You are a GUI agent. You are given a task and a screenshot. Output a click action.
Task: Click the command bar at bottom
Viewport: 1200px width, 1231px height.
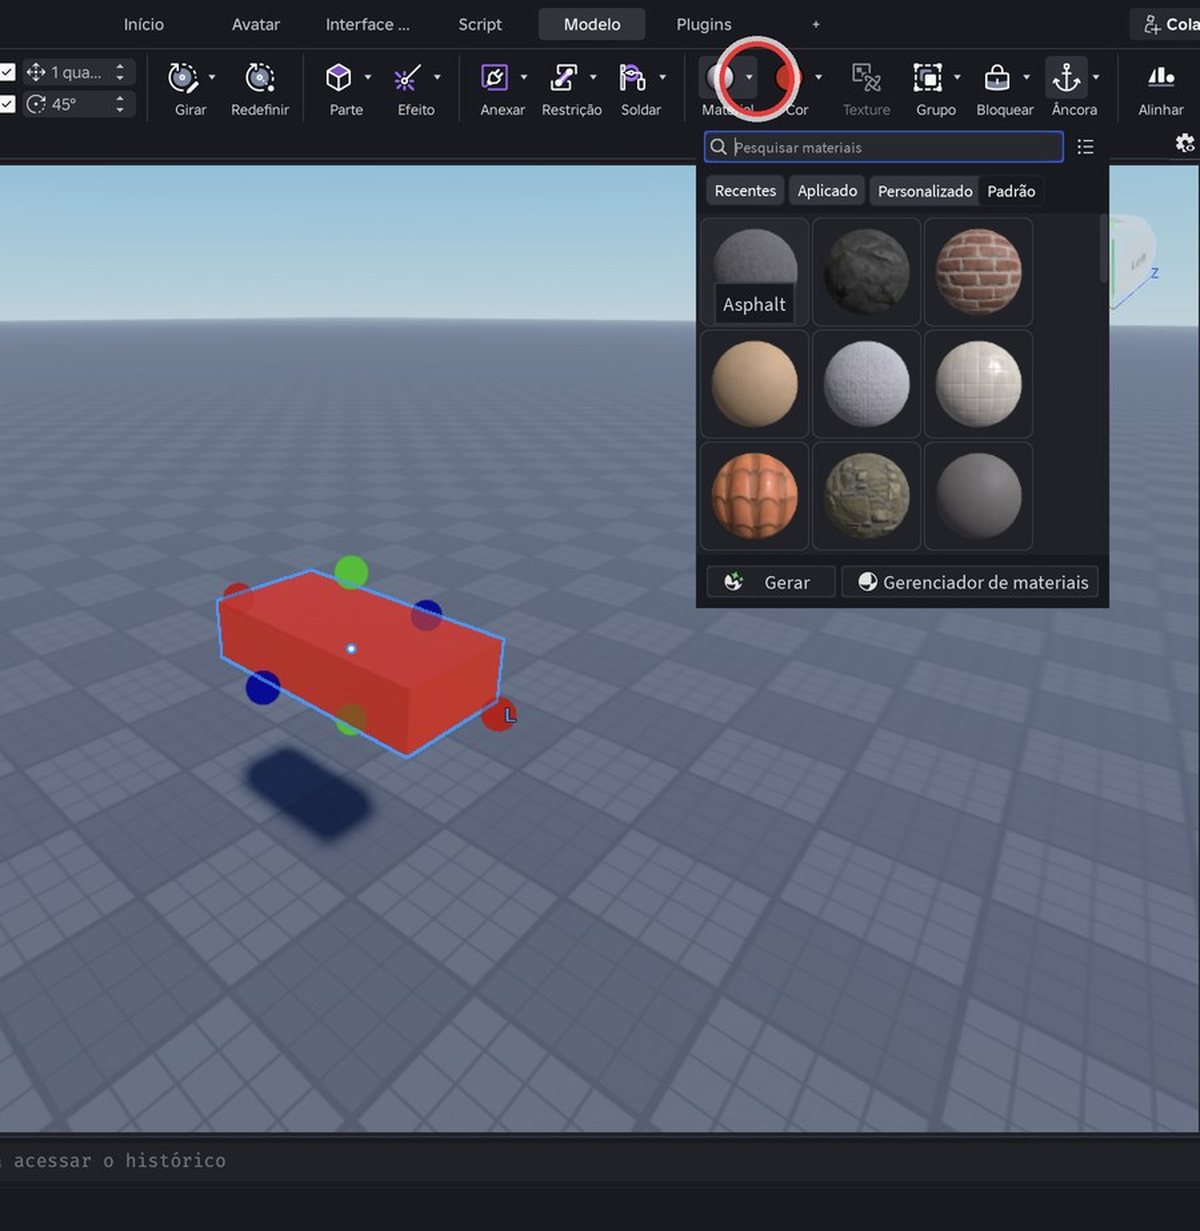click(600, 1160)
